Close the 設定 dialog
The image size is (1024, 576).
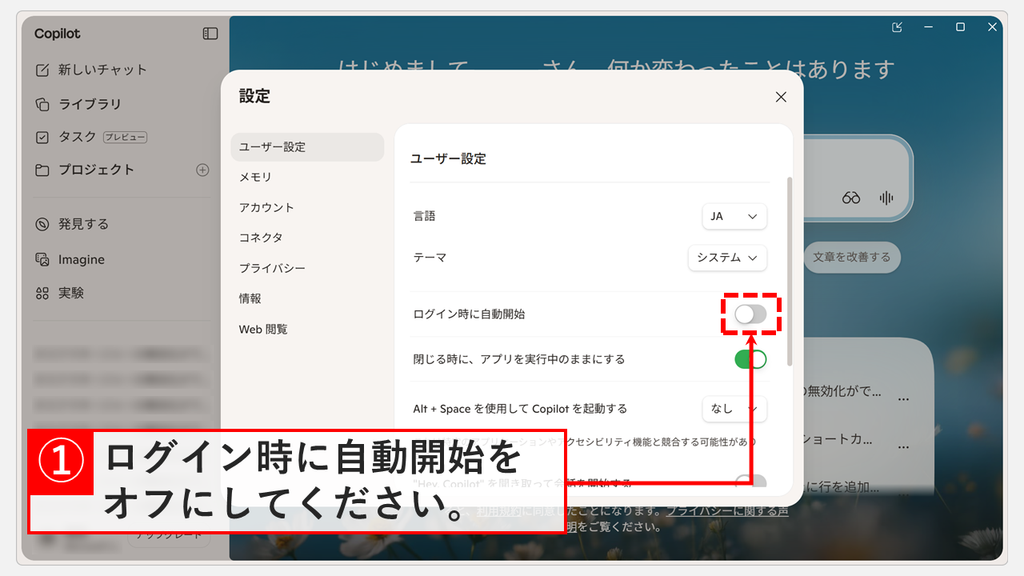(x=780, y=97)
